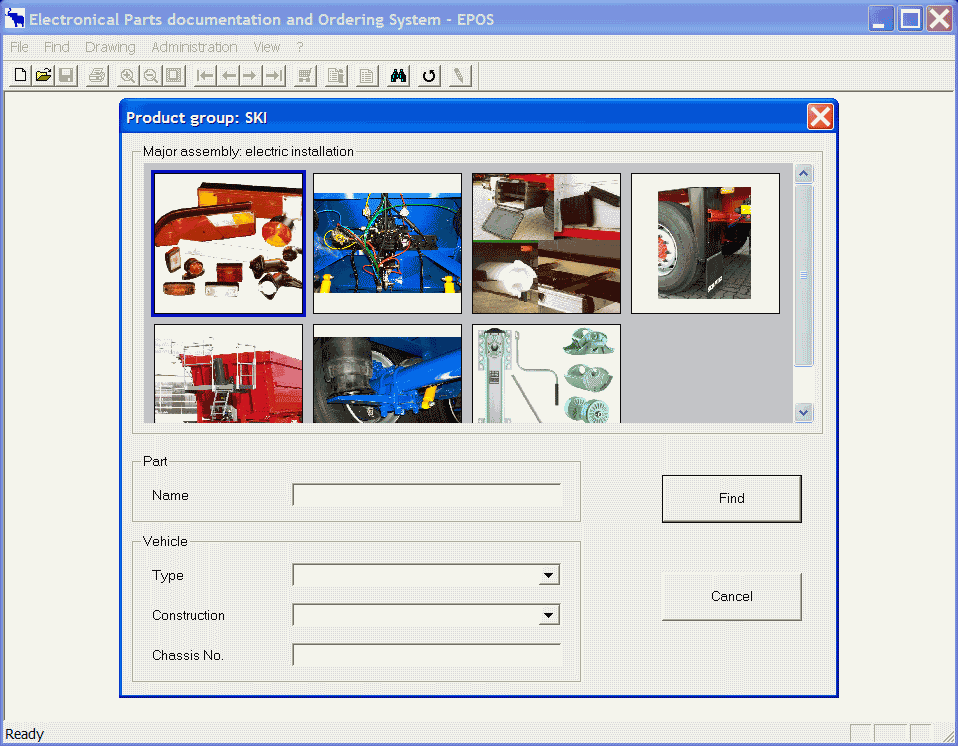This screenshot has width=958, height=746.
Task: Click the Paste clipboard list icon
Action: click(336, 76)
